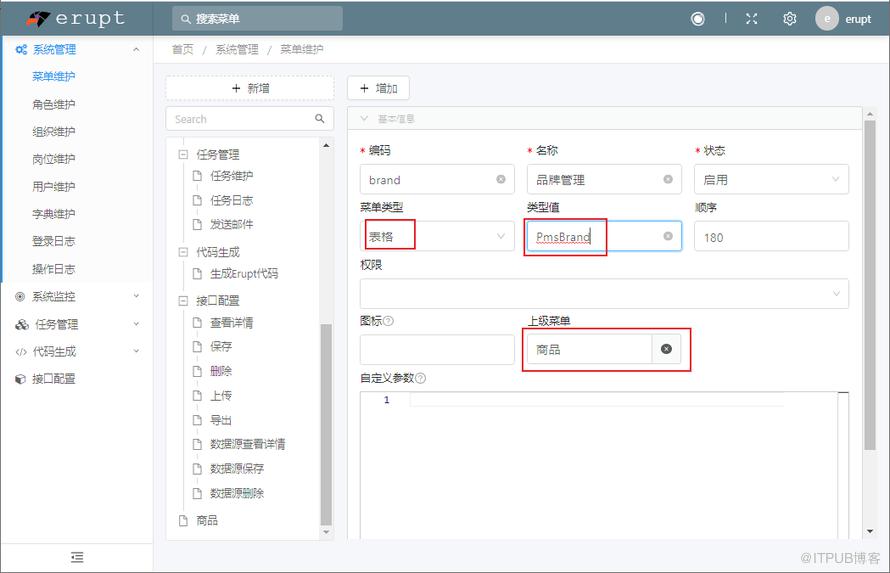890x573 pixels.
Task: Click the help icon next to 自定义参数
Action: pyautogui.click(x=421, y=378)
